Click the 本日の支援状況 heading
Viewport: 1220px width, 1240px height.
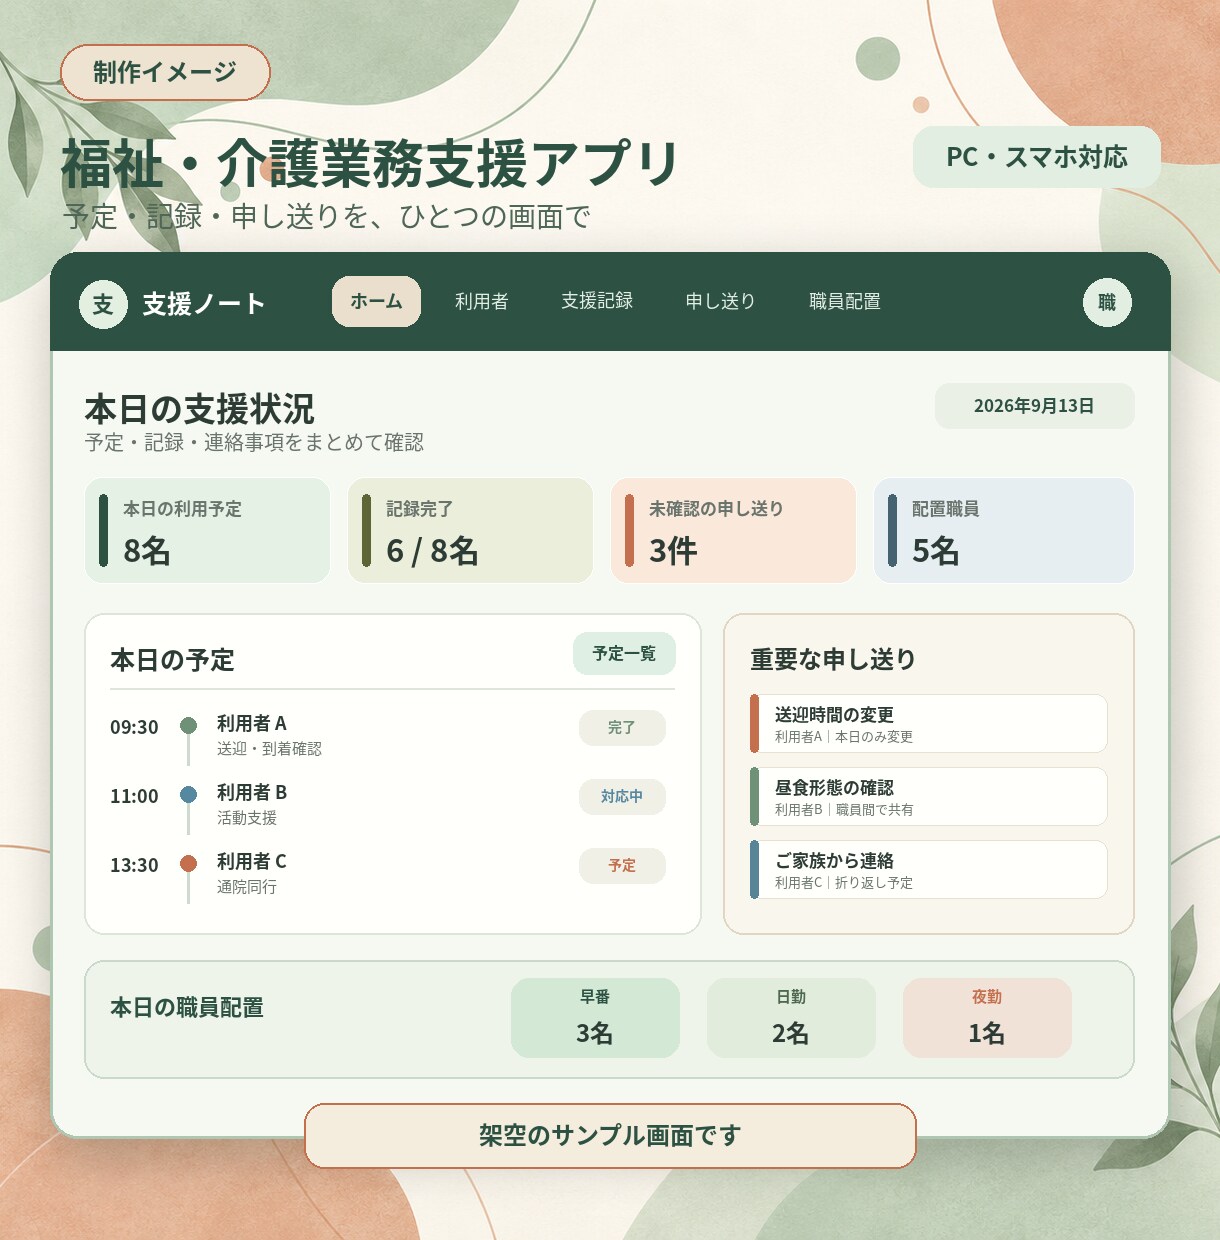click(199, 409)
